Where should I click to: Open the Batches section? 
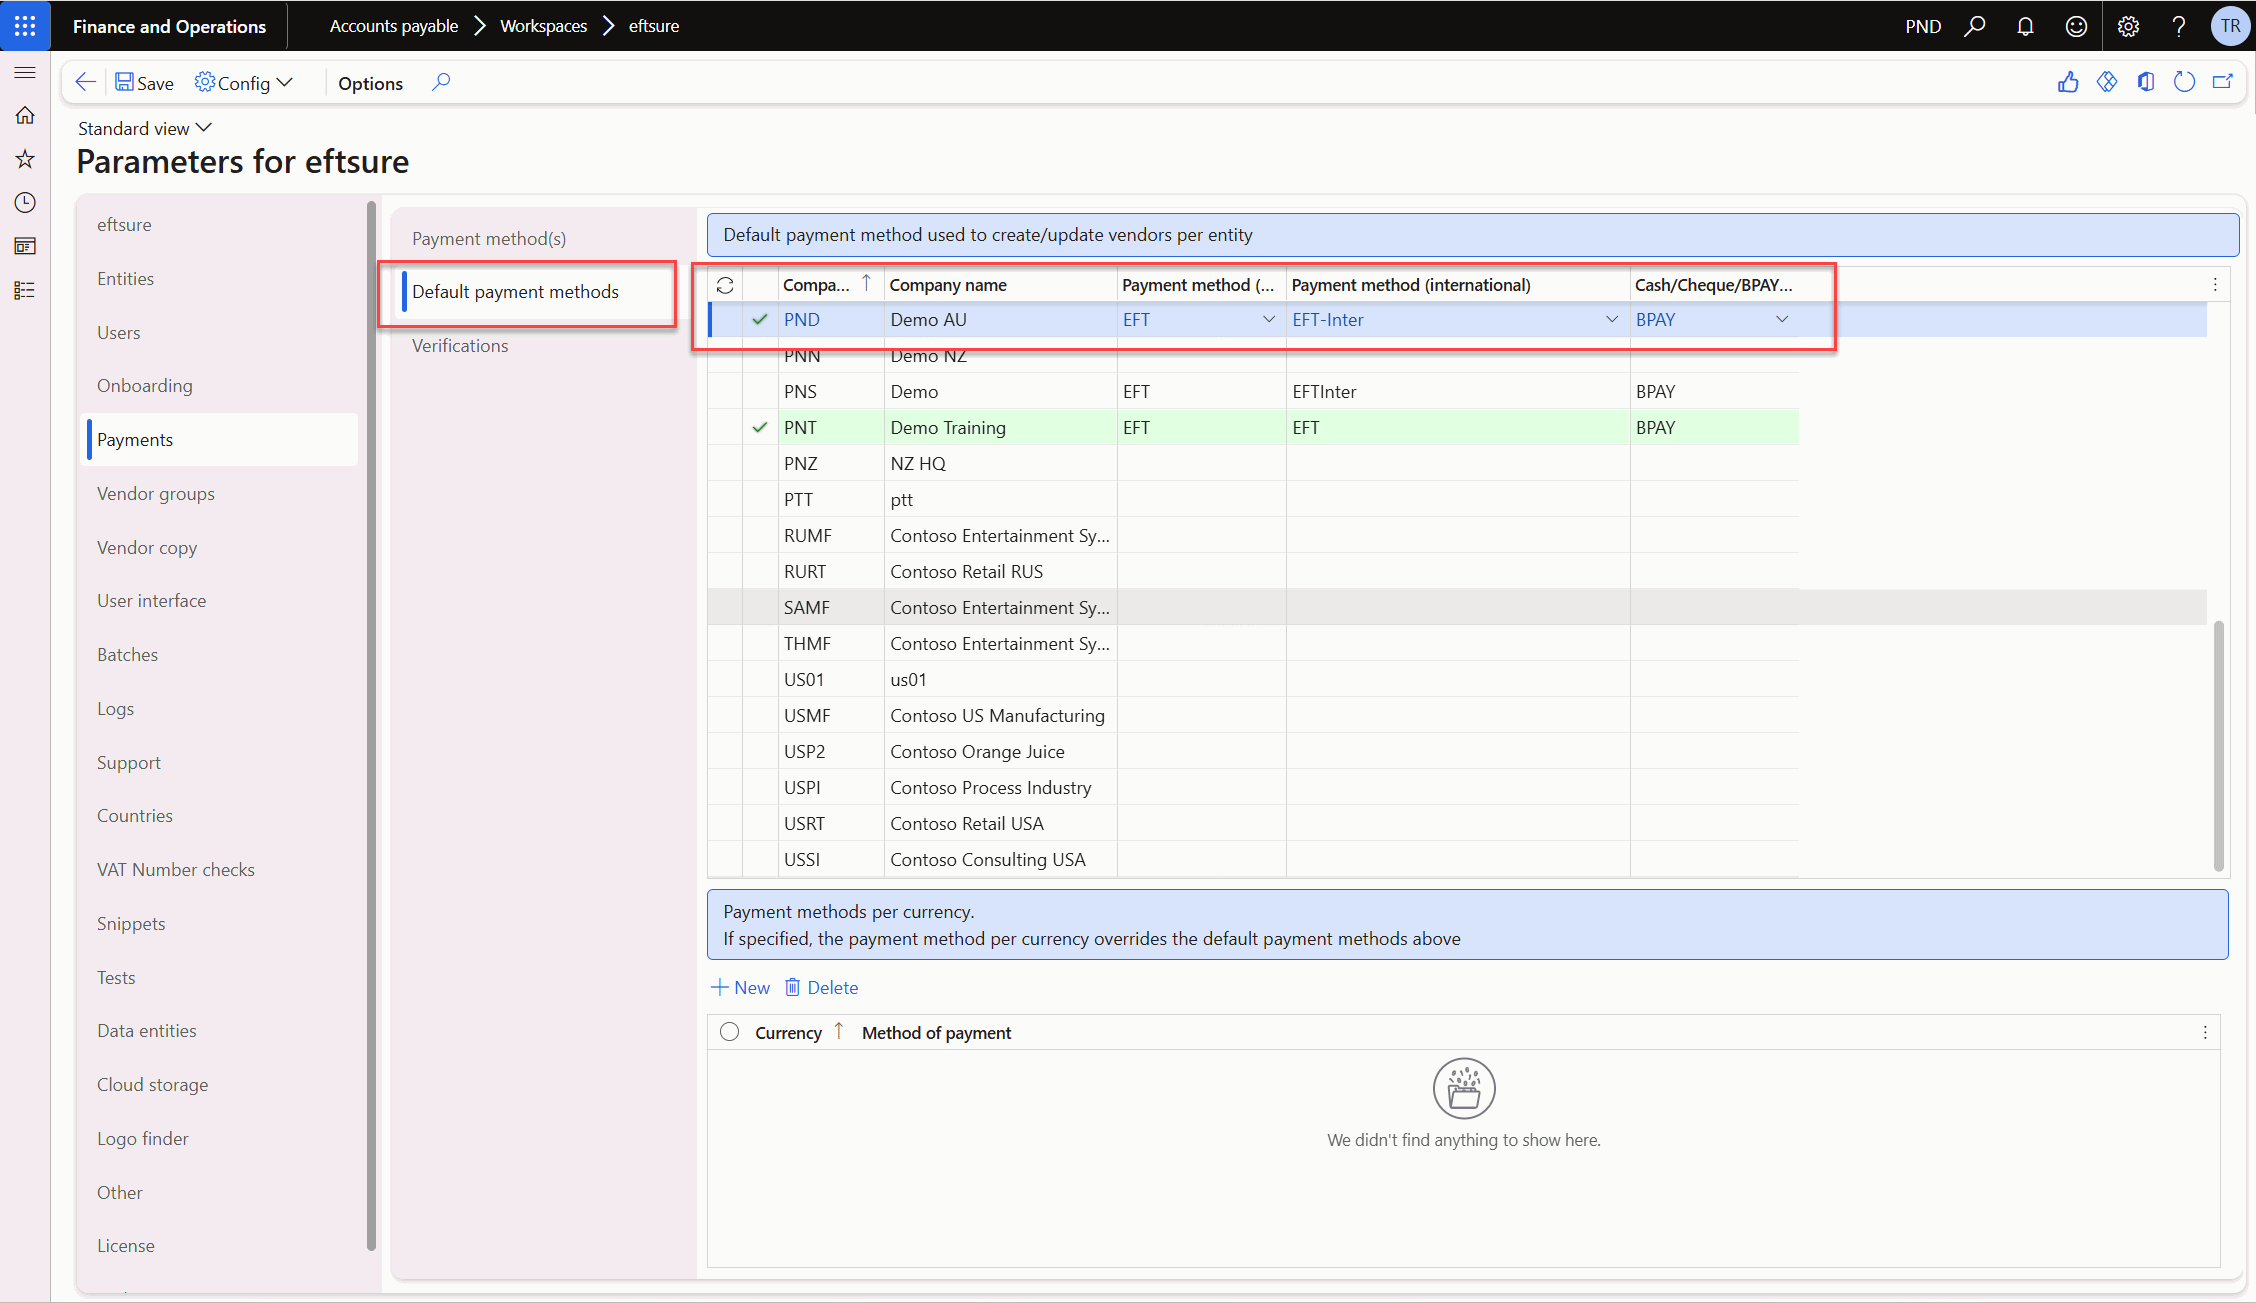(127, 655)
